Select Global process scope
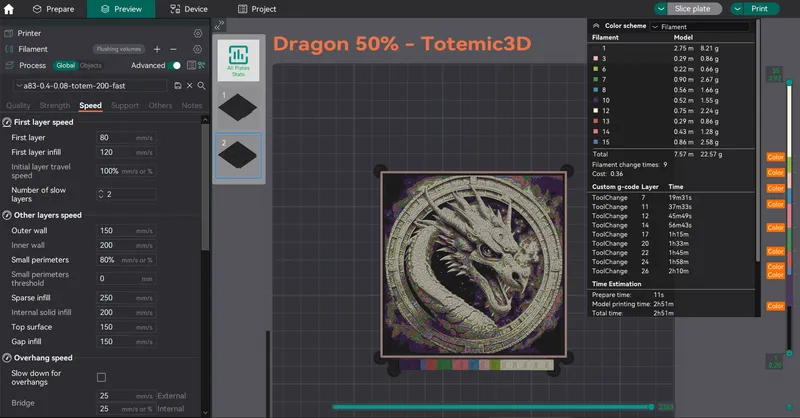The height and width of the screenshot is (418, 800). point(65,65)
